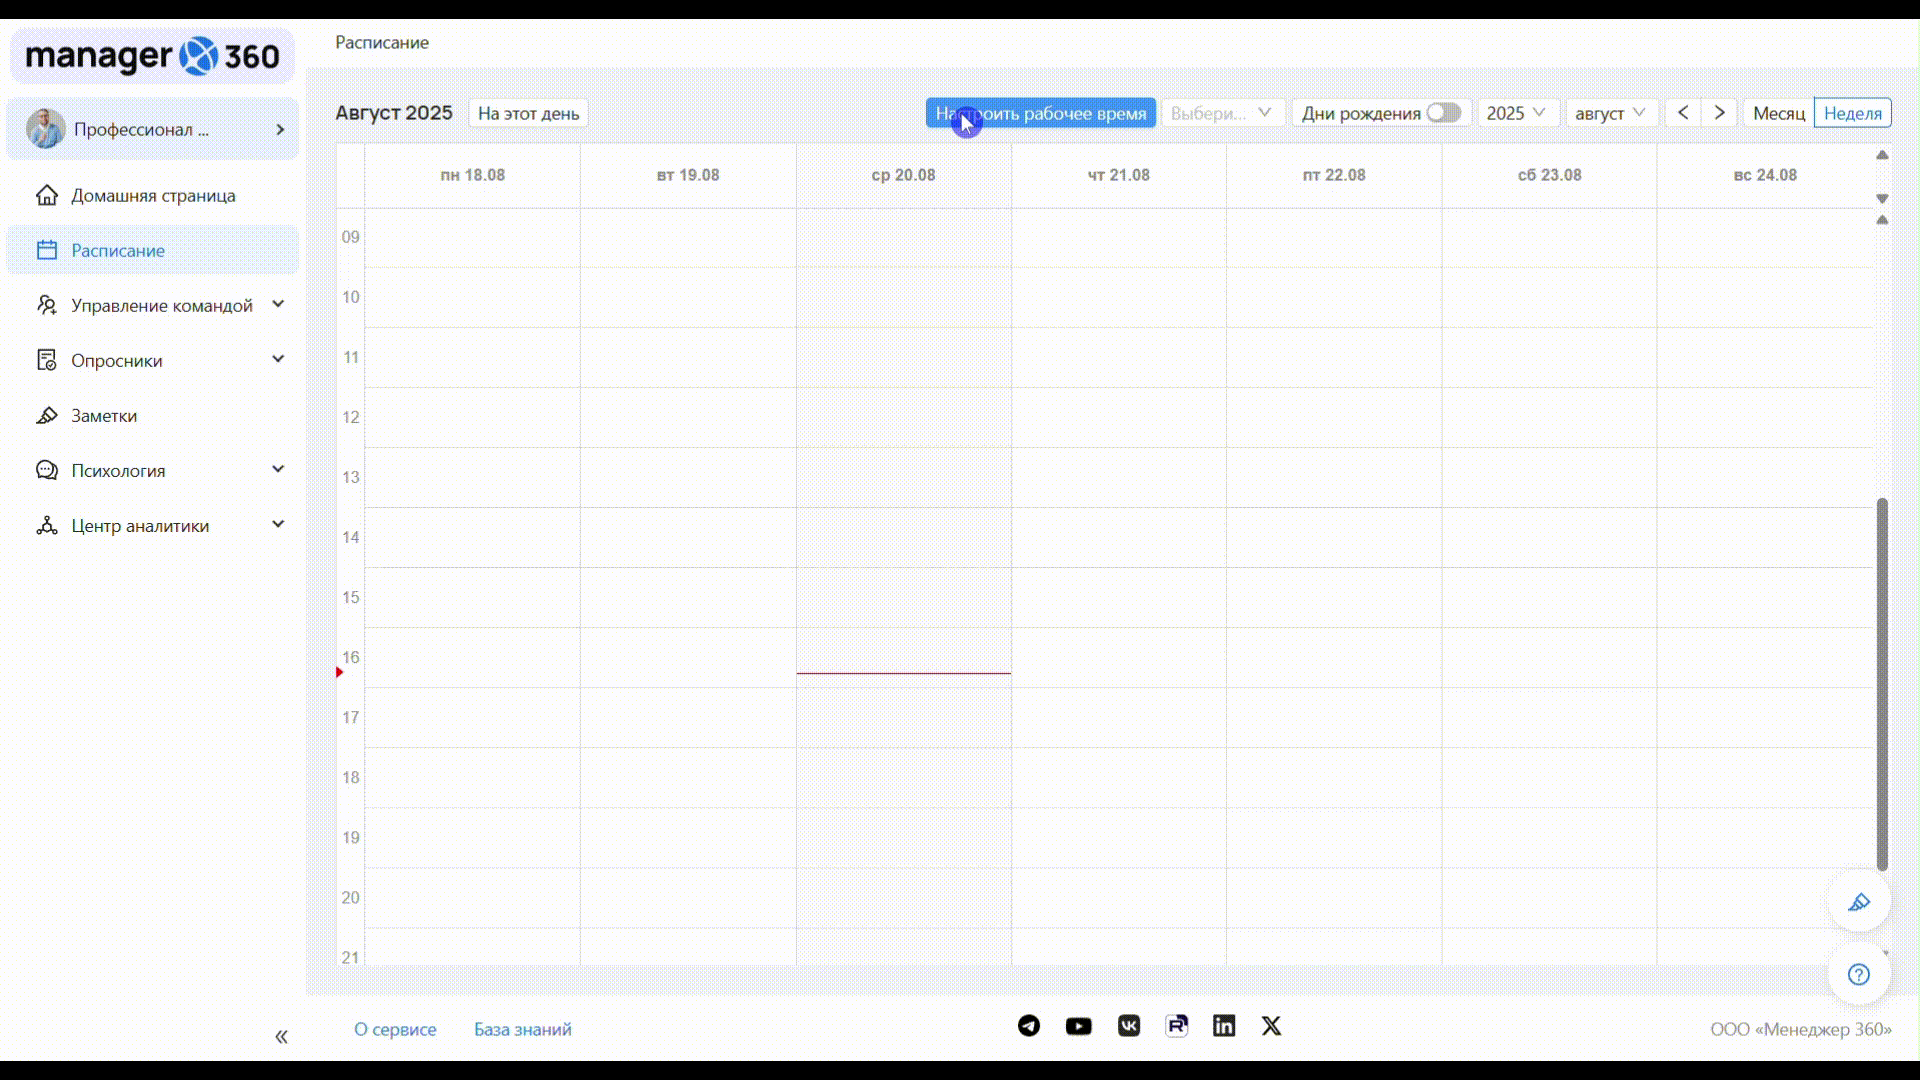This screenshot has width=1920, height=1080.
Task: Open the help question mark button
Action: pyautogui.click(x=1858, y=974)
